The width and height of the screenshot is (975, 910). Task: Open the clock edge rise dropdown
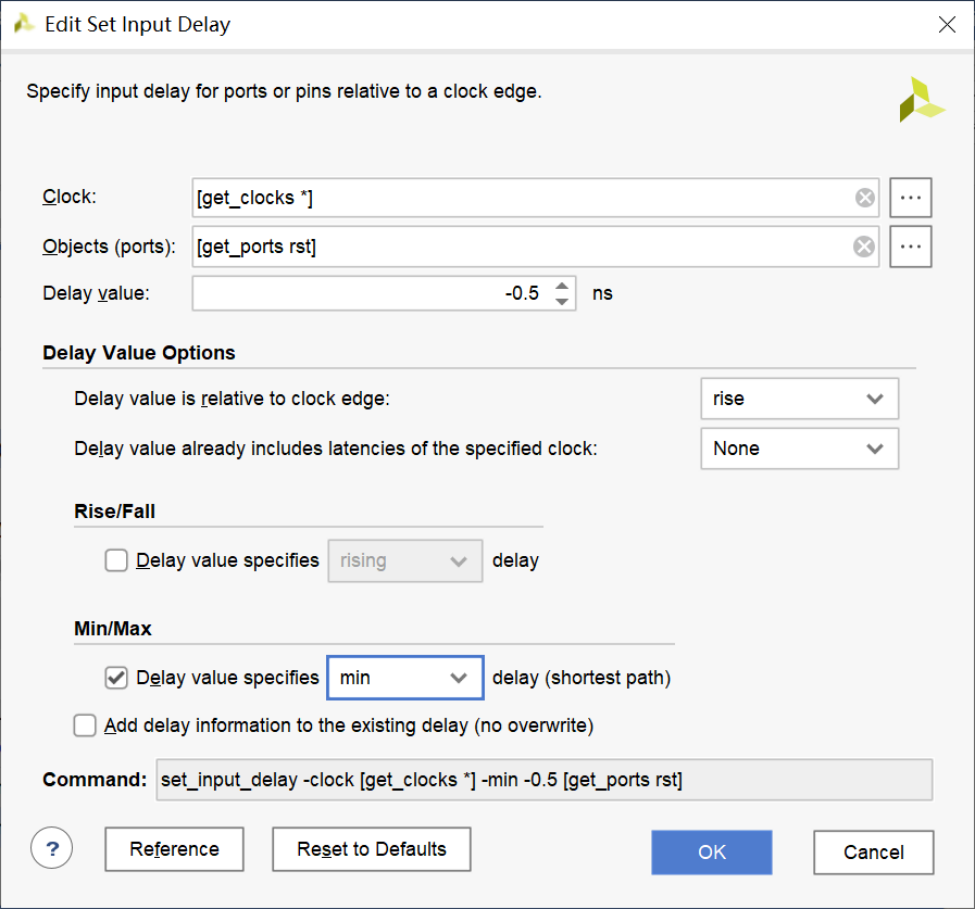click(799, 399)
